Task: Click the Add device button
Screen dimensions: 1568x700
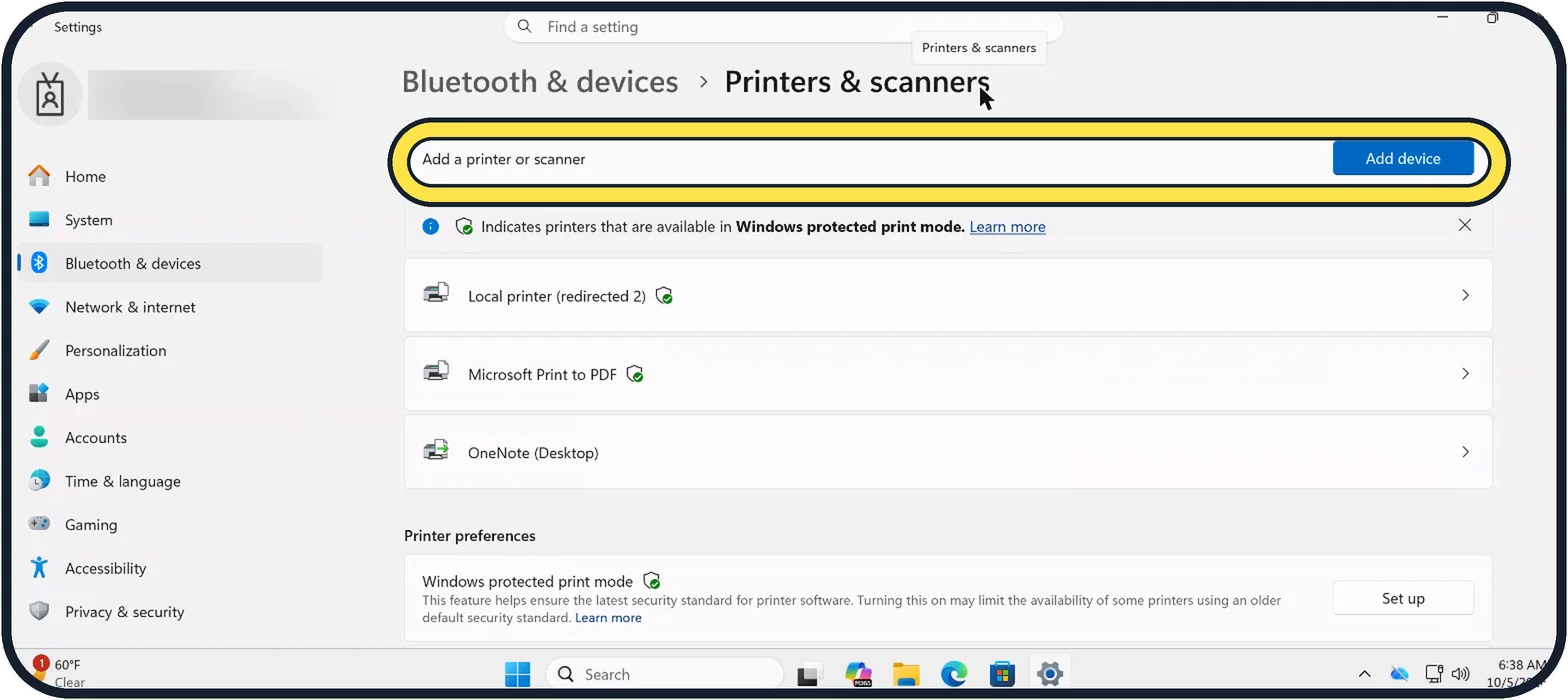Action: [1403, 158]
